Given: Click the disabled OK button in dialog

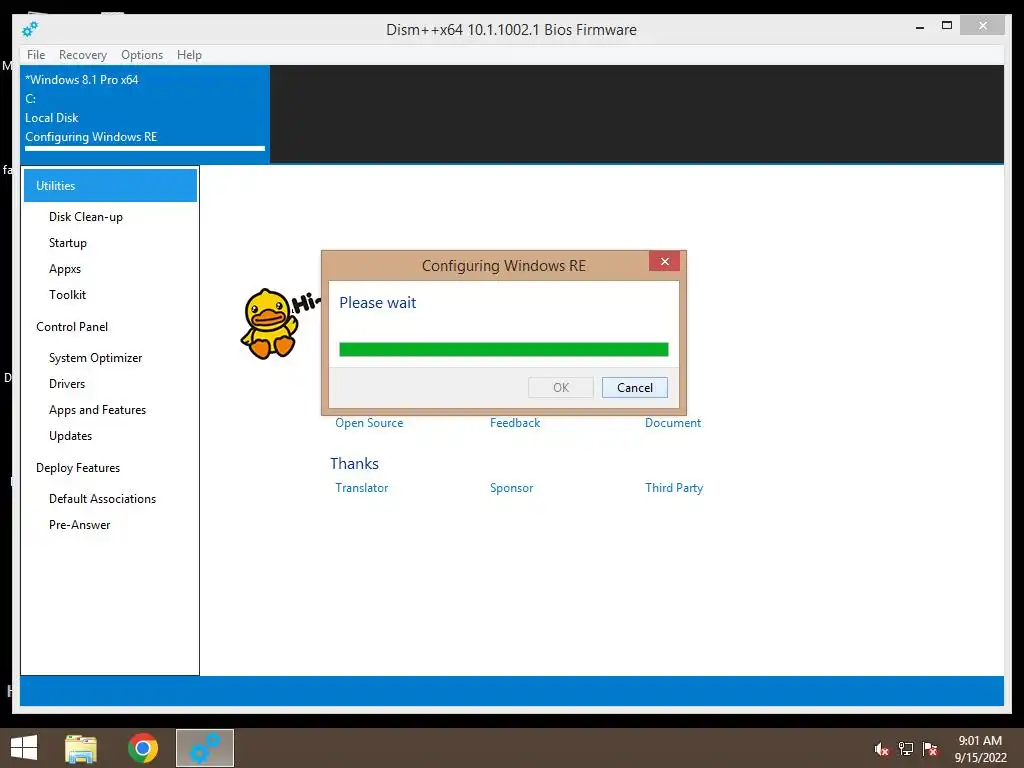Looking at the screenshot, I should coord(561,387).
